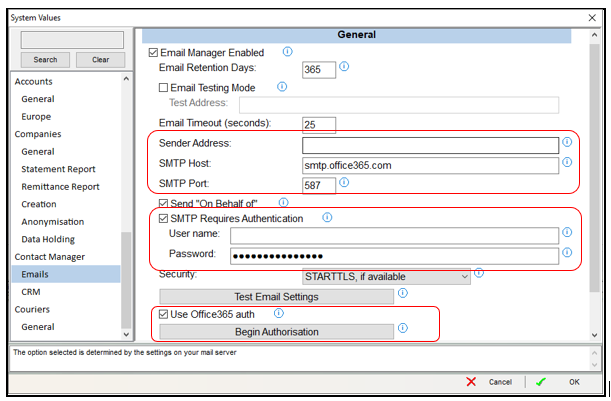
Task: Click the Test Email Settings button
Action: [276, 296]
